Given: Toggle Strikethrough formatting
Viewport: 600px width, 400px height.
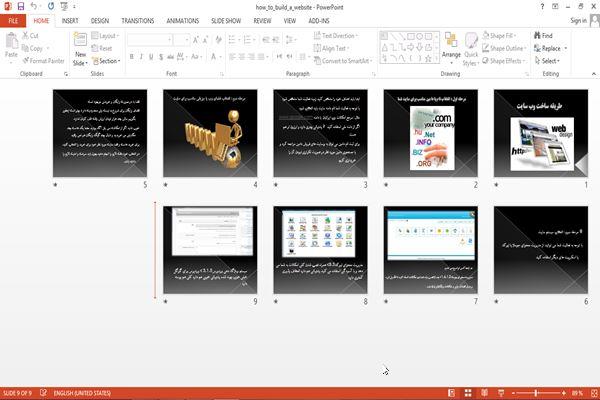Looking at the screenshot, I should coord(170,57).
